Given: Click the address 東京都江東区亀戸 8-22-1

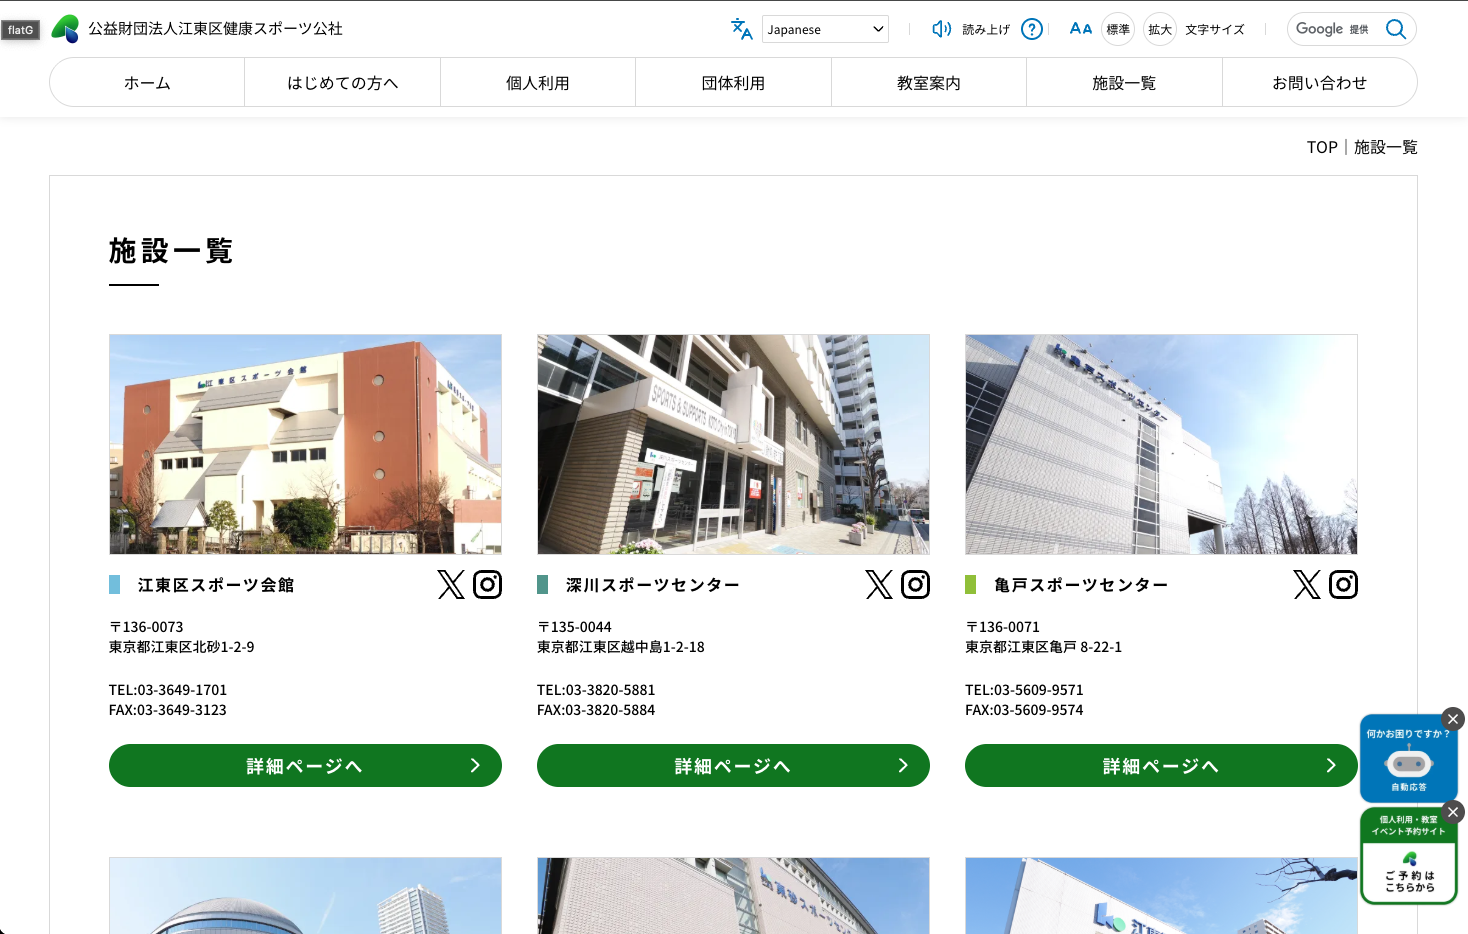Looking at the screenshot, I should 1043,647.
